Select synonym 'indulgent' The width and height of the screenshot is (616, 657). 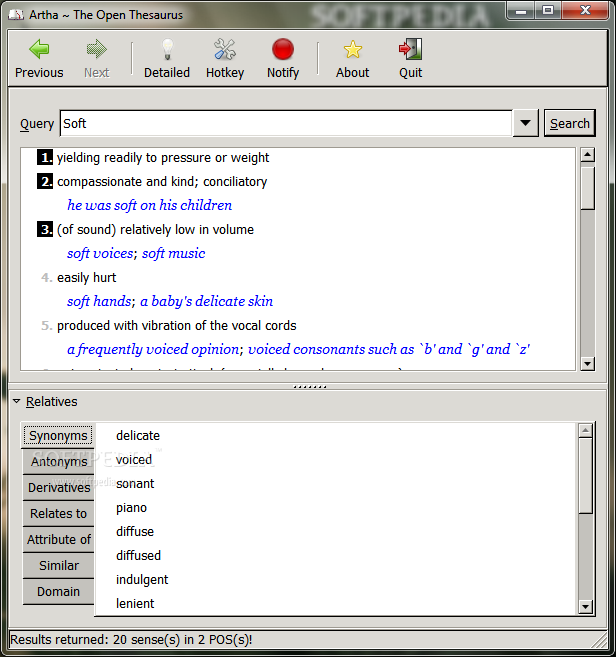[x=142, y=579]
